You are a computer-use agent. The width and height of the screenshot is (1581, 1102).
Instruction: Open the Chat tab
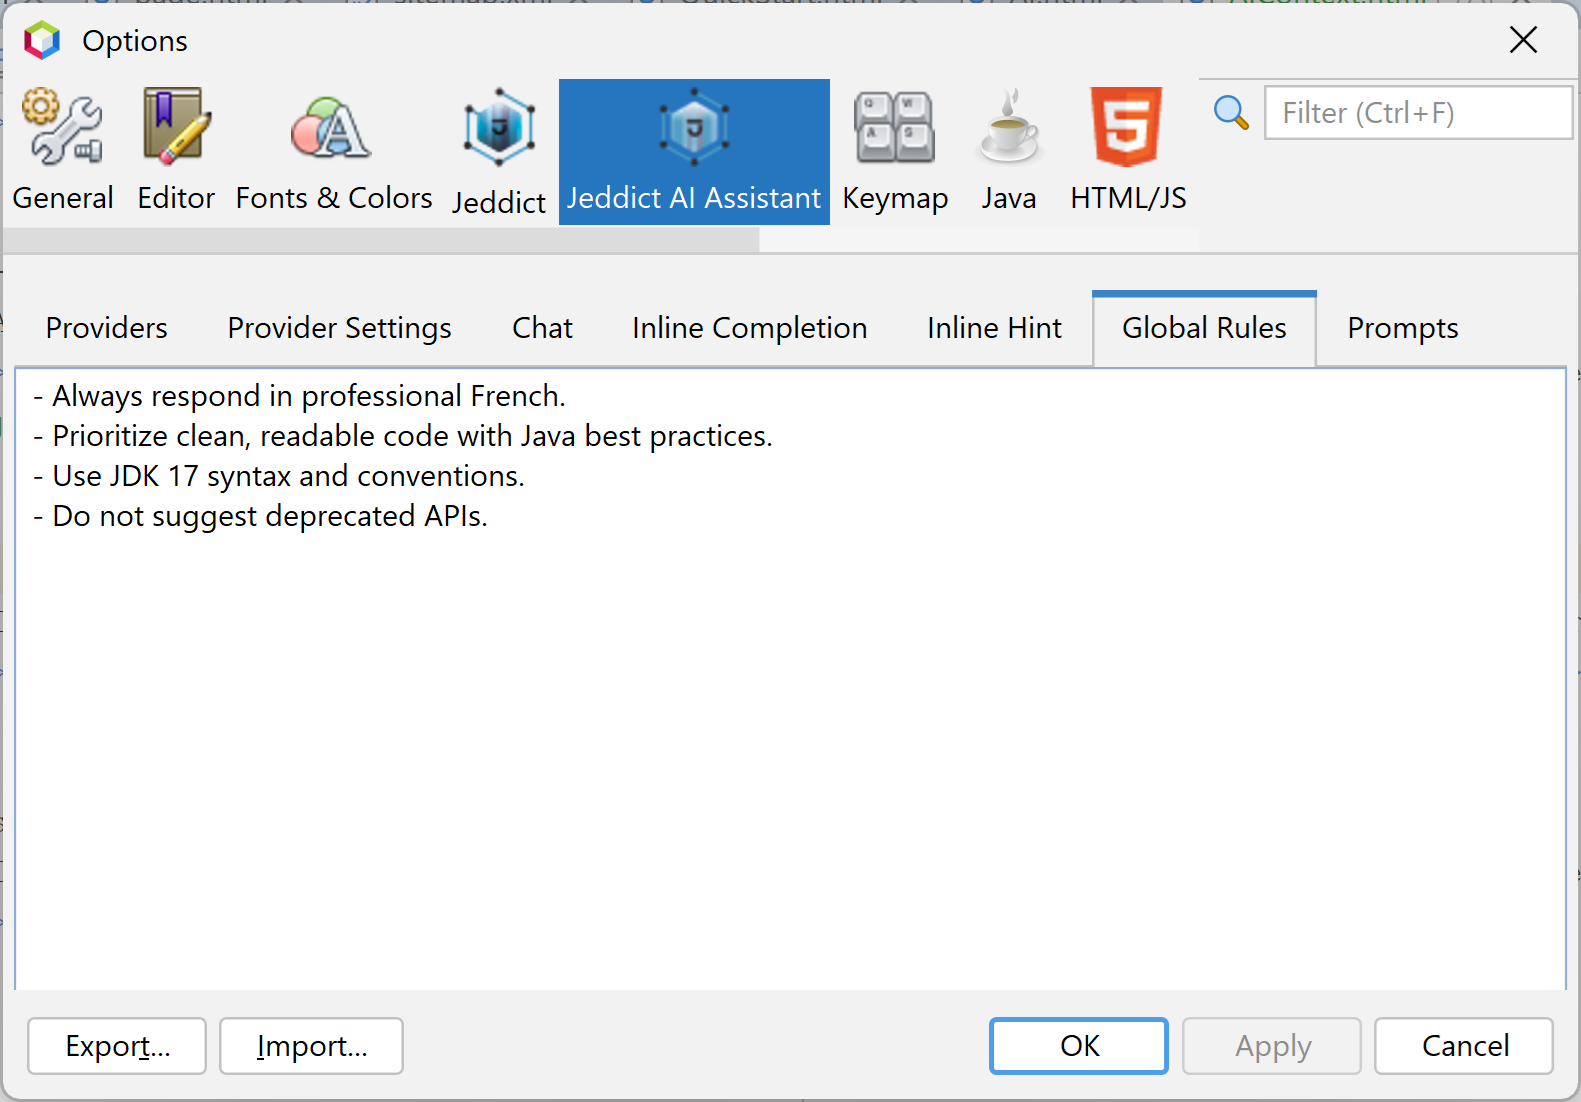pos(542,328)
